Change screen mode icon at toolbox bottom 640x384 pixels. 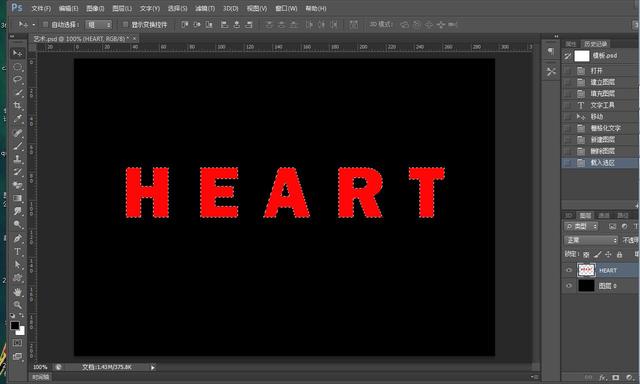17,357
